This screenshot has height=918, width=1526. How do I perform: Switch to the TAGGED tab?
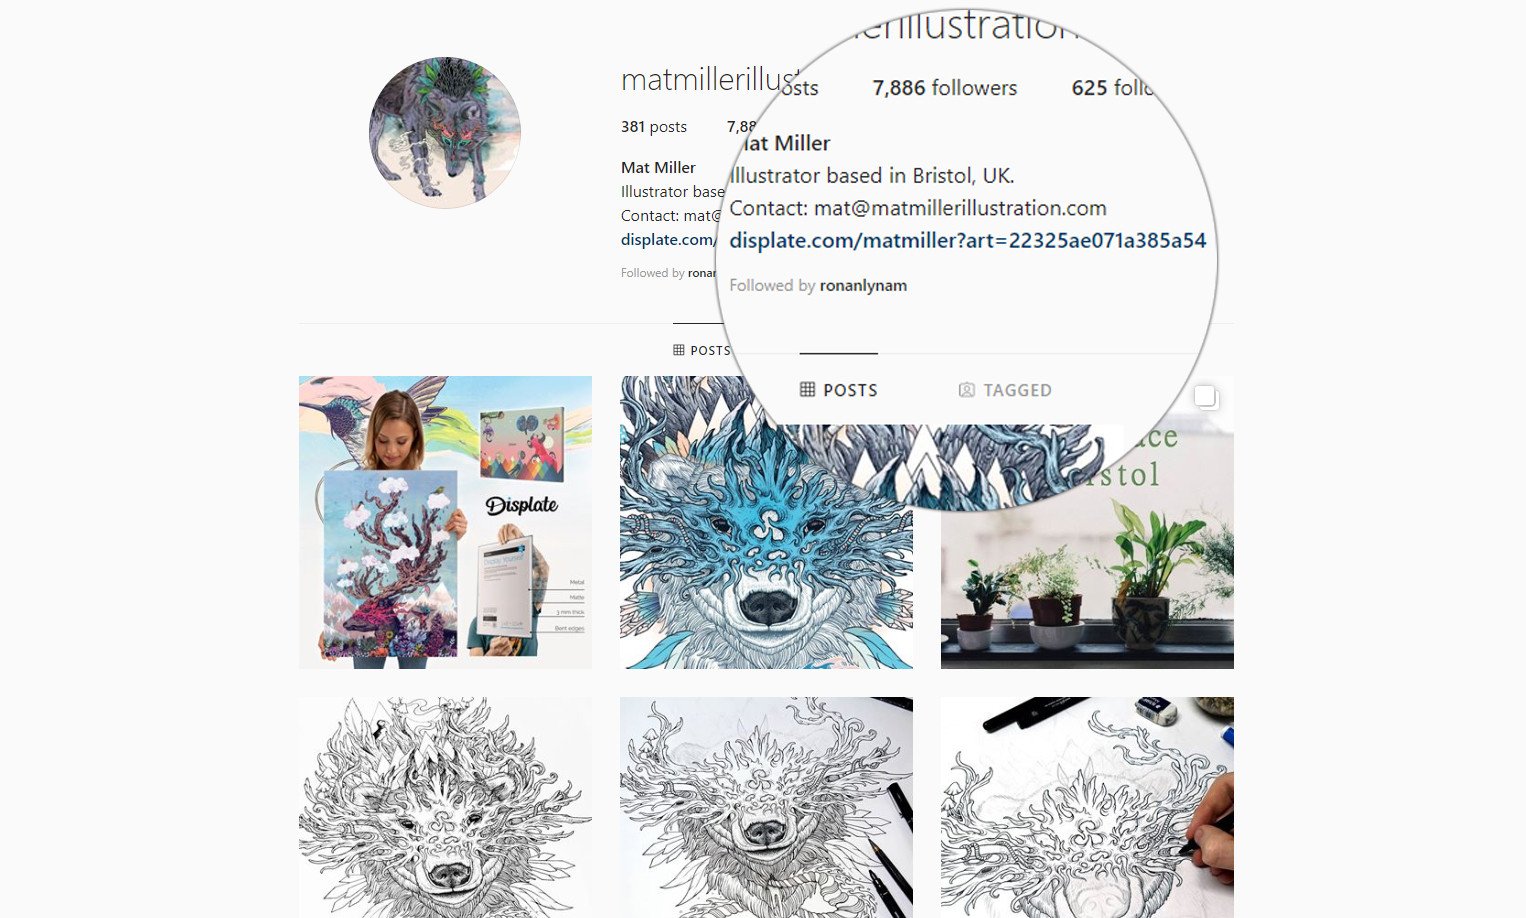pyautogui.click(x=1005, y=390)
